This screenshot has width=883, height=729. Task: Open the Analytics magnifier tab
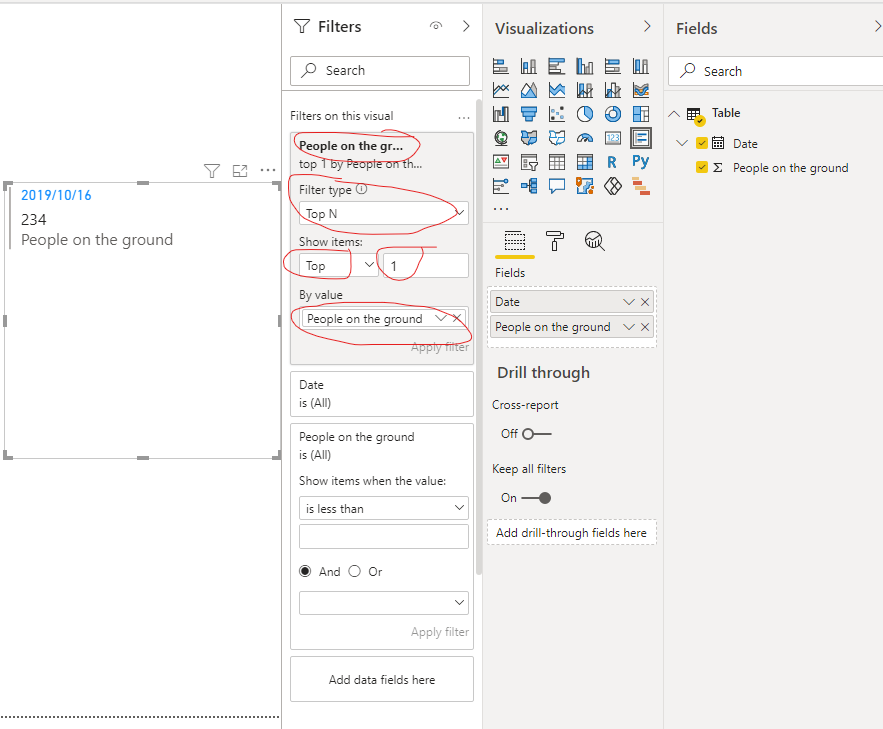594,241
